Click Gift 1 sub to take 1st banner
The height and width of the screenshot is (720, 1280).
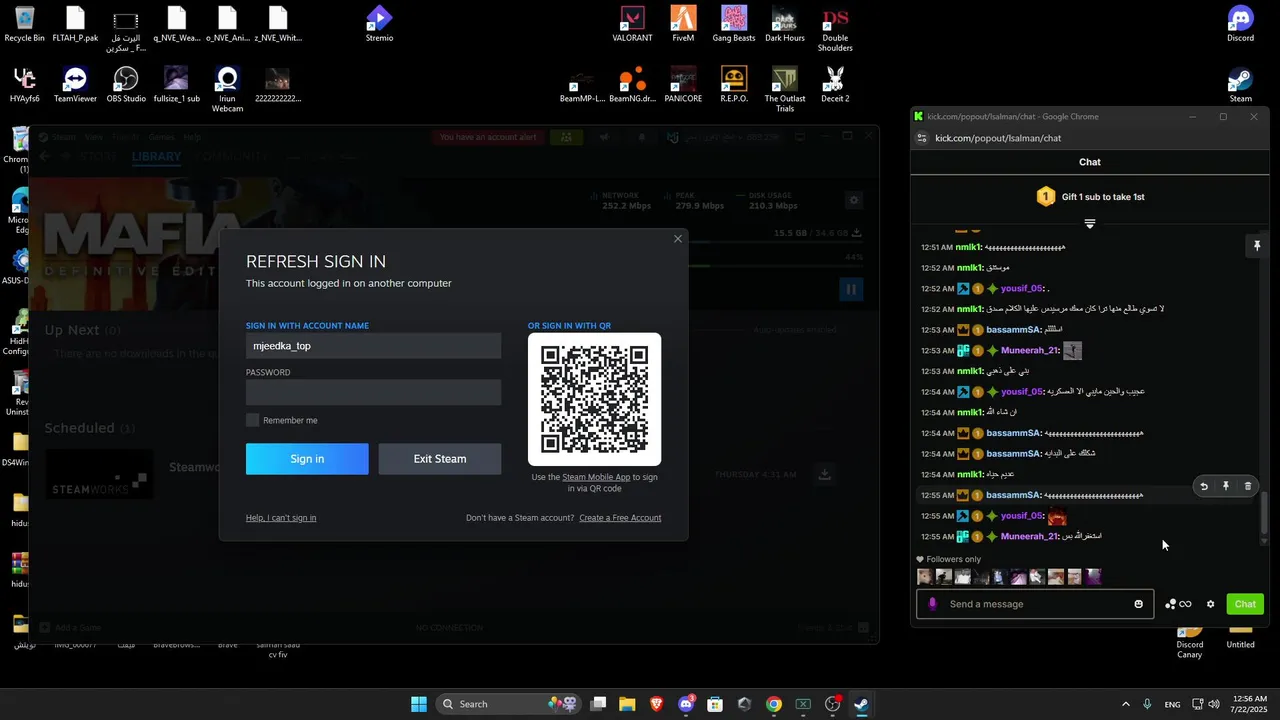1090,197
